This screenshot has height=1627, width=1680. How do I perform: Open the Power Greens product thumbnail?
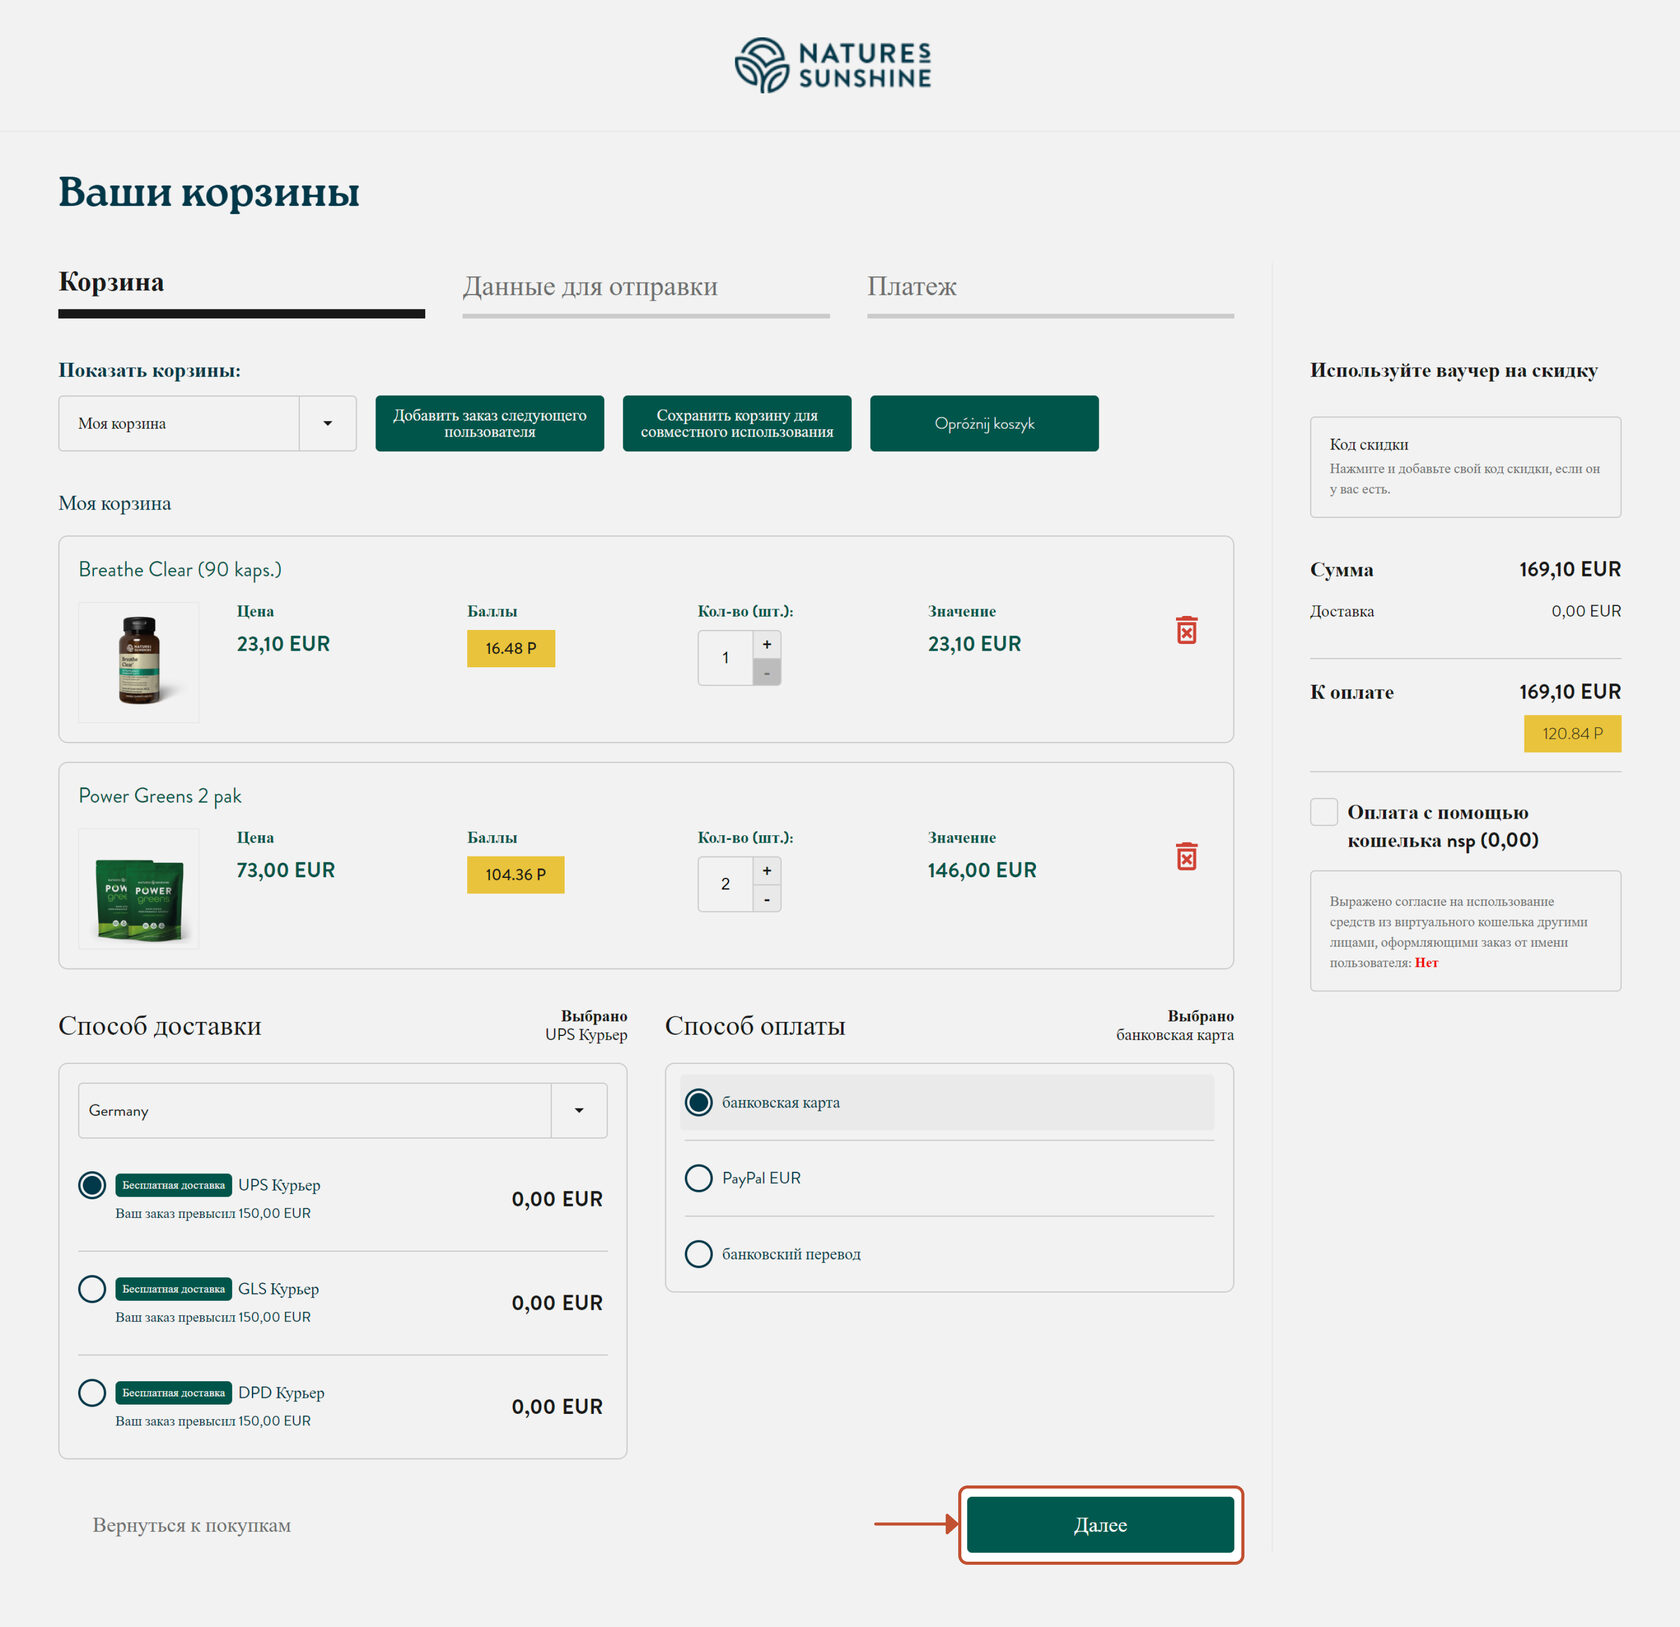pyautogui.click(x=139, y=888)
